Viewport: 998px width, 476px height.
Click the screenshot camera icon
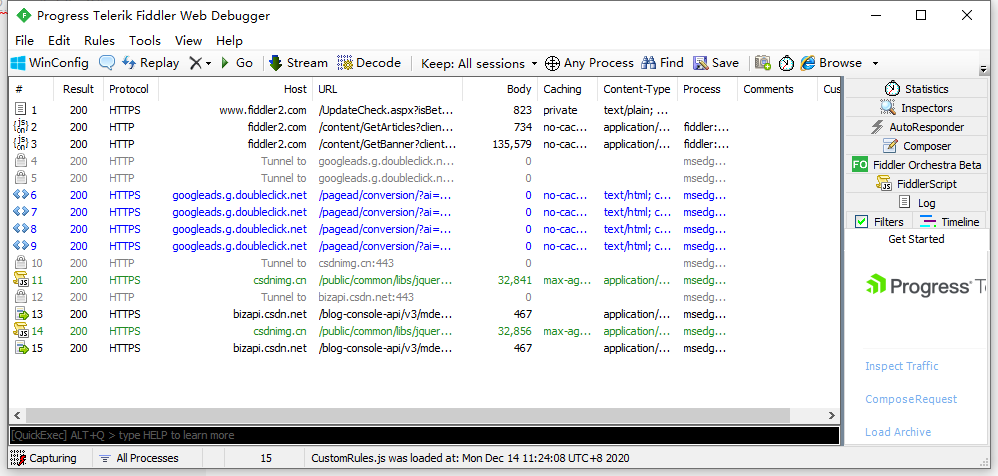pyautogui.click(x=763, y=63)
